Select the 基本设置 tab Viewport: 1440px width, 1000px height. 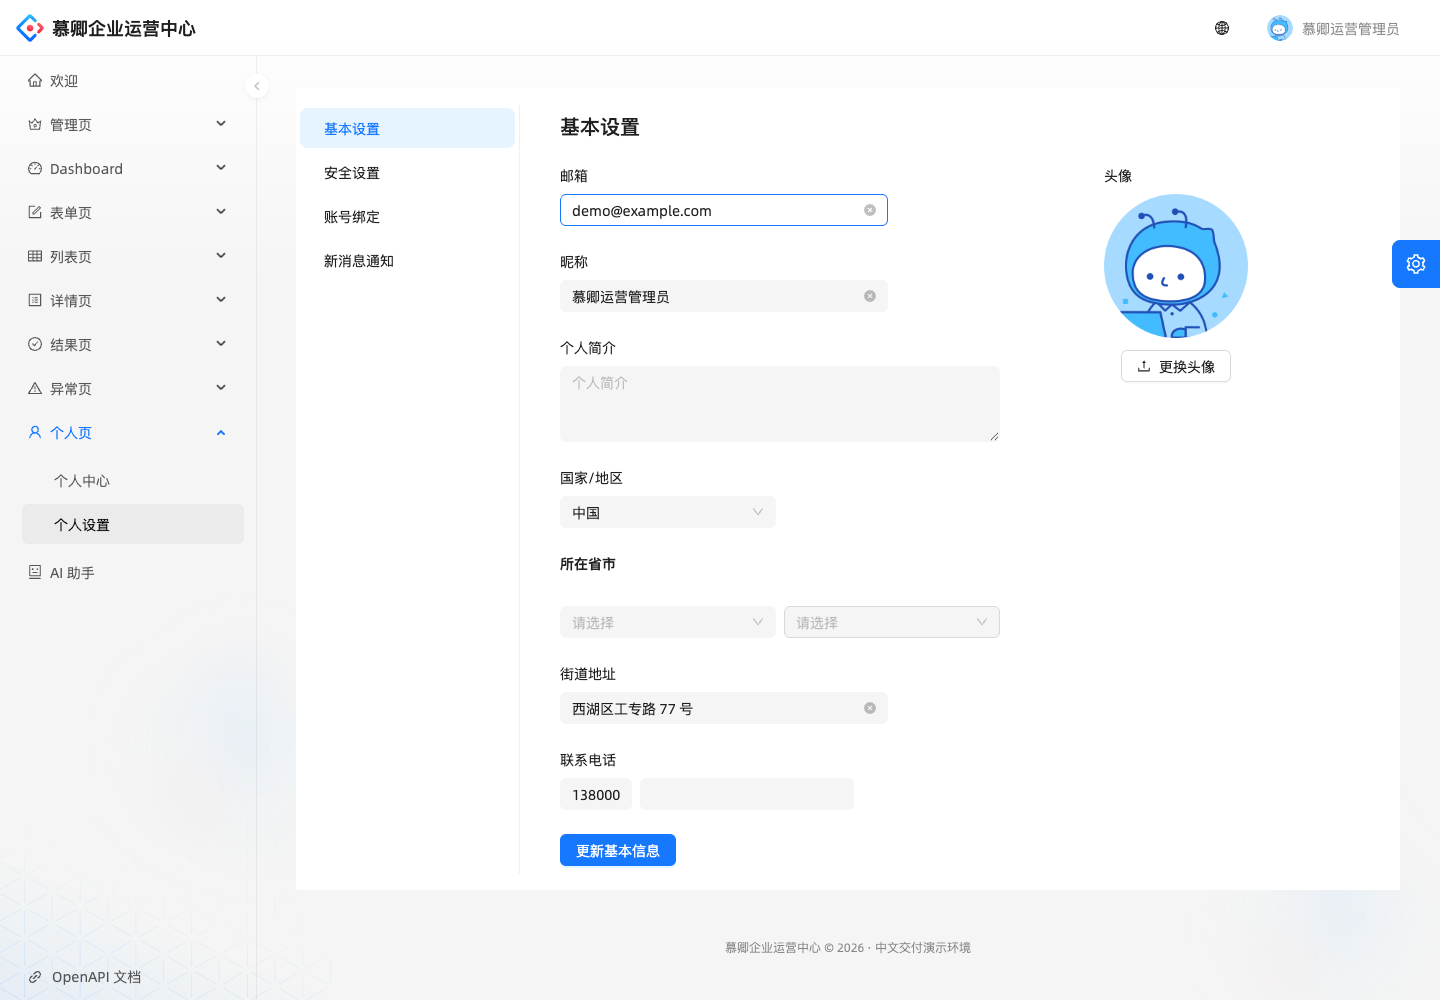pos(407,128)
